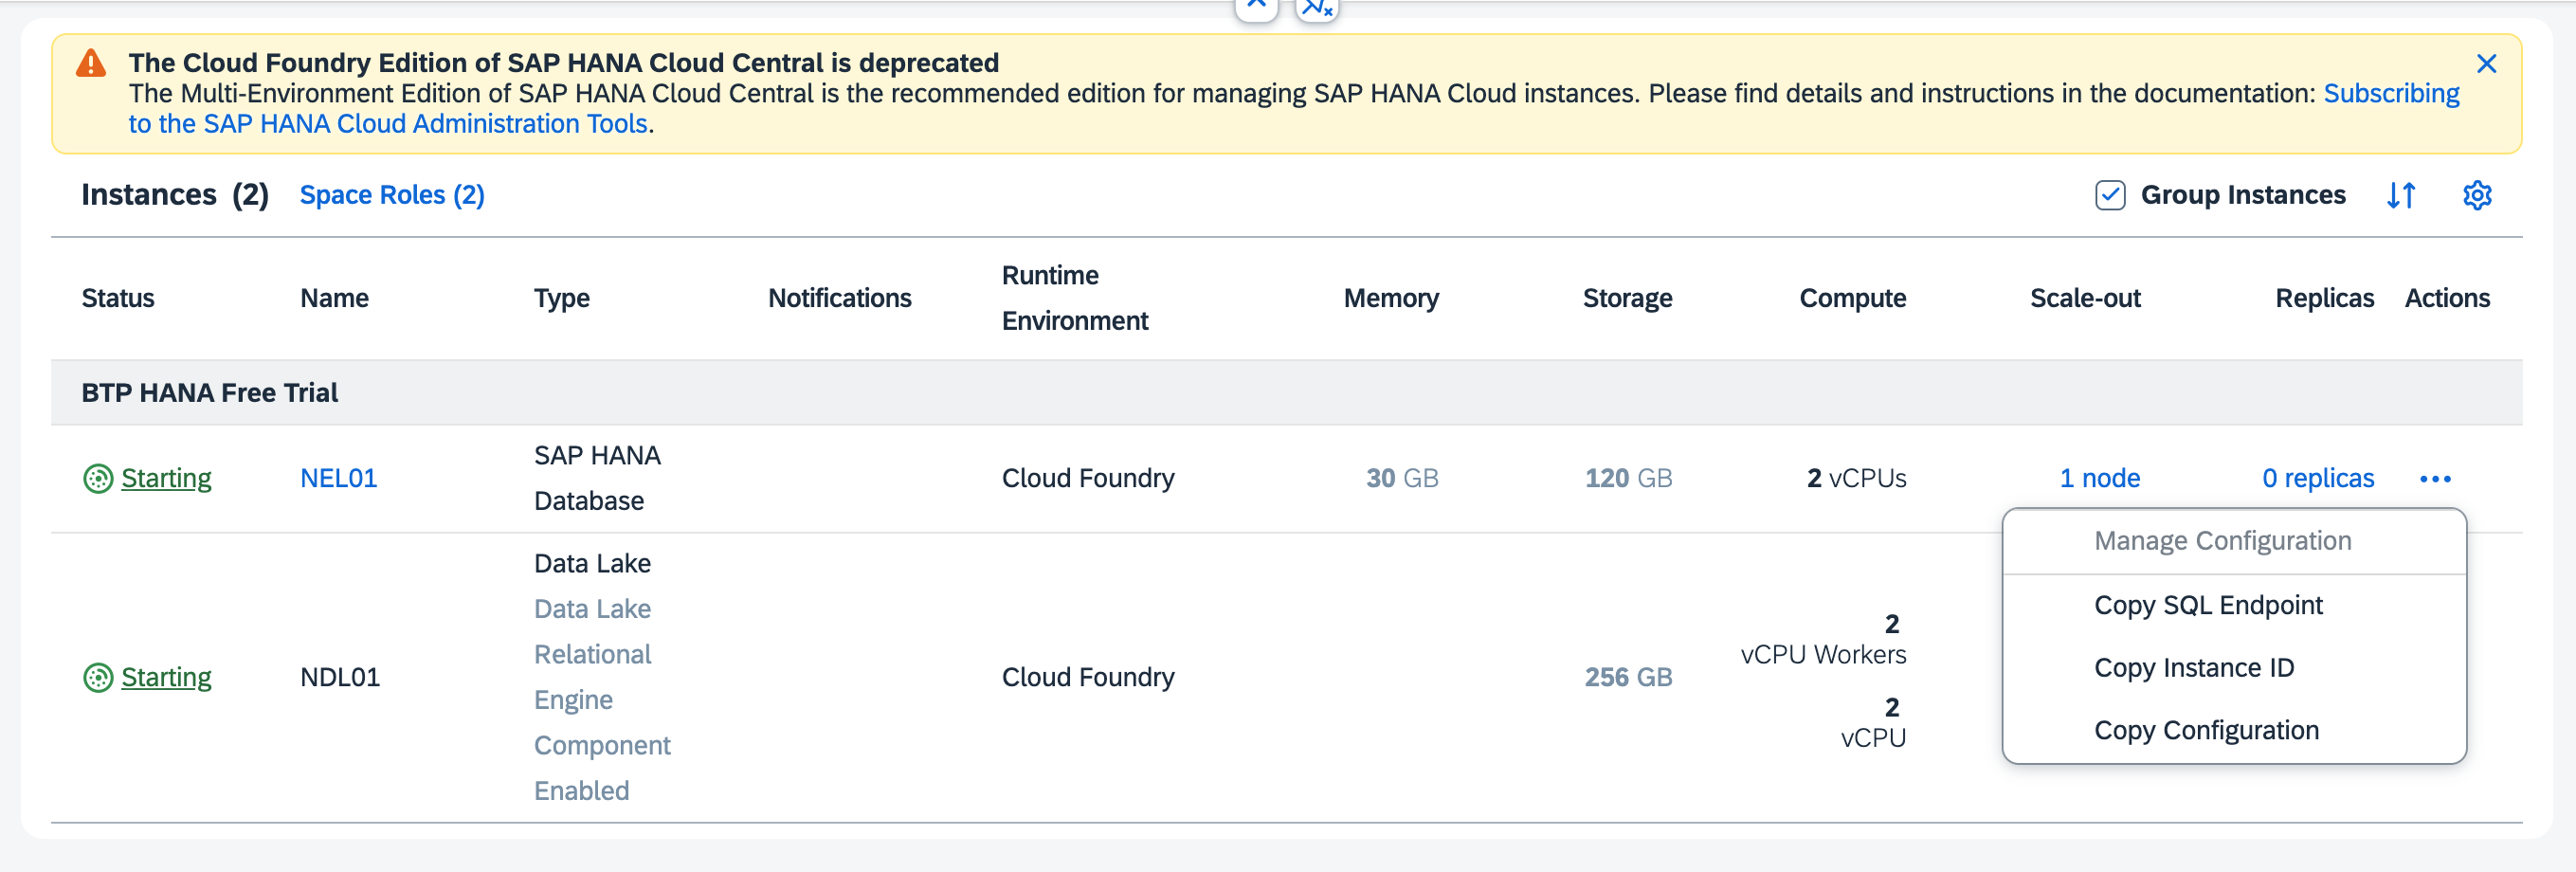Open the 1 node scale-out link
This screenshot has height=872, width=2576.
(2099, 479)
